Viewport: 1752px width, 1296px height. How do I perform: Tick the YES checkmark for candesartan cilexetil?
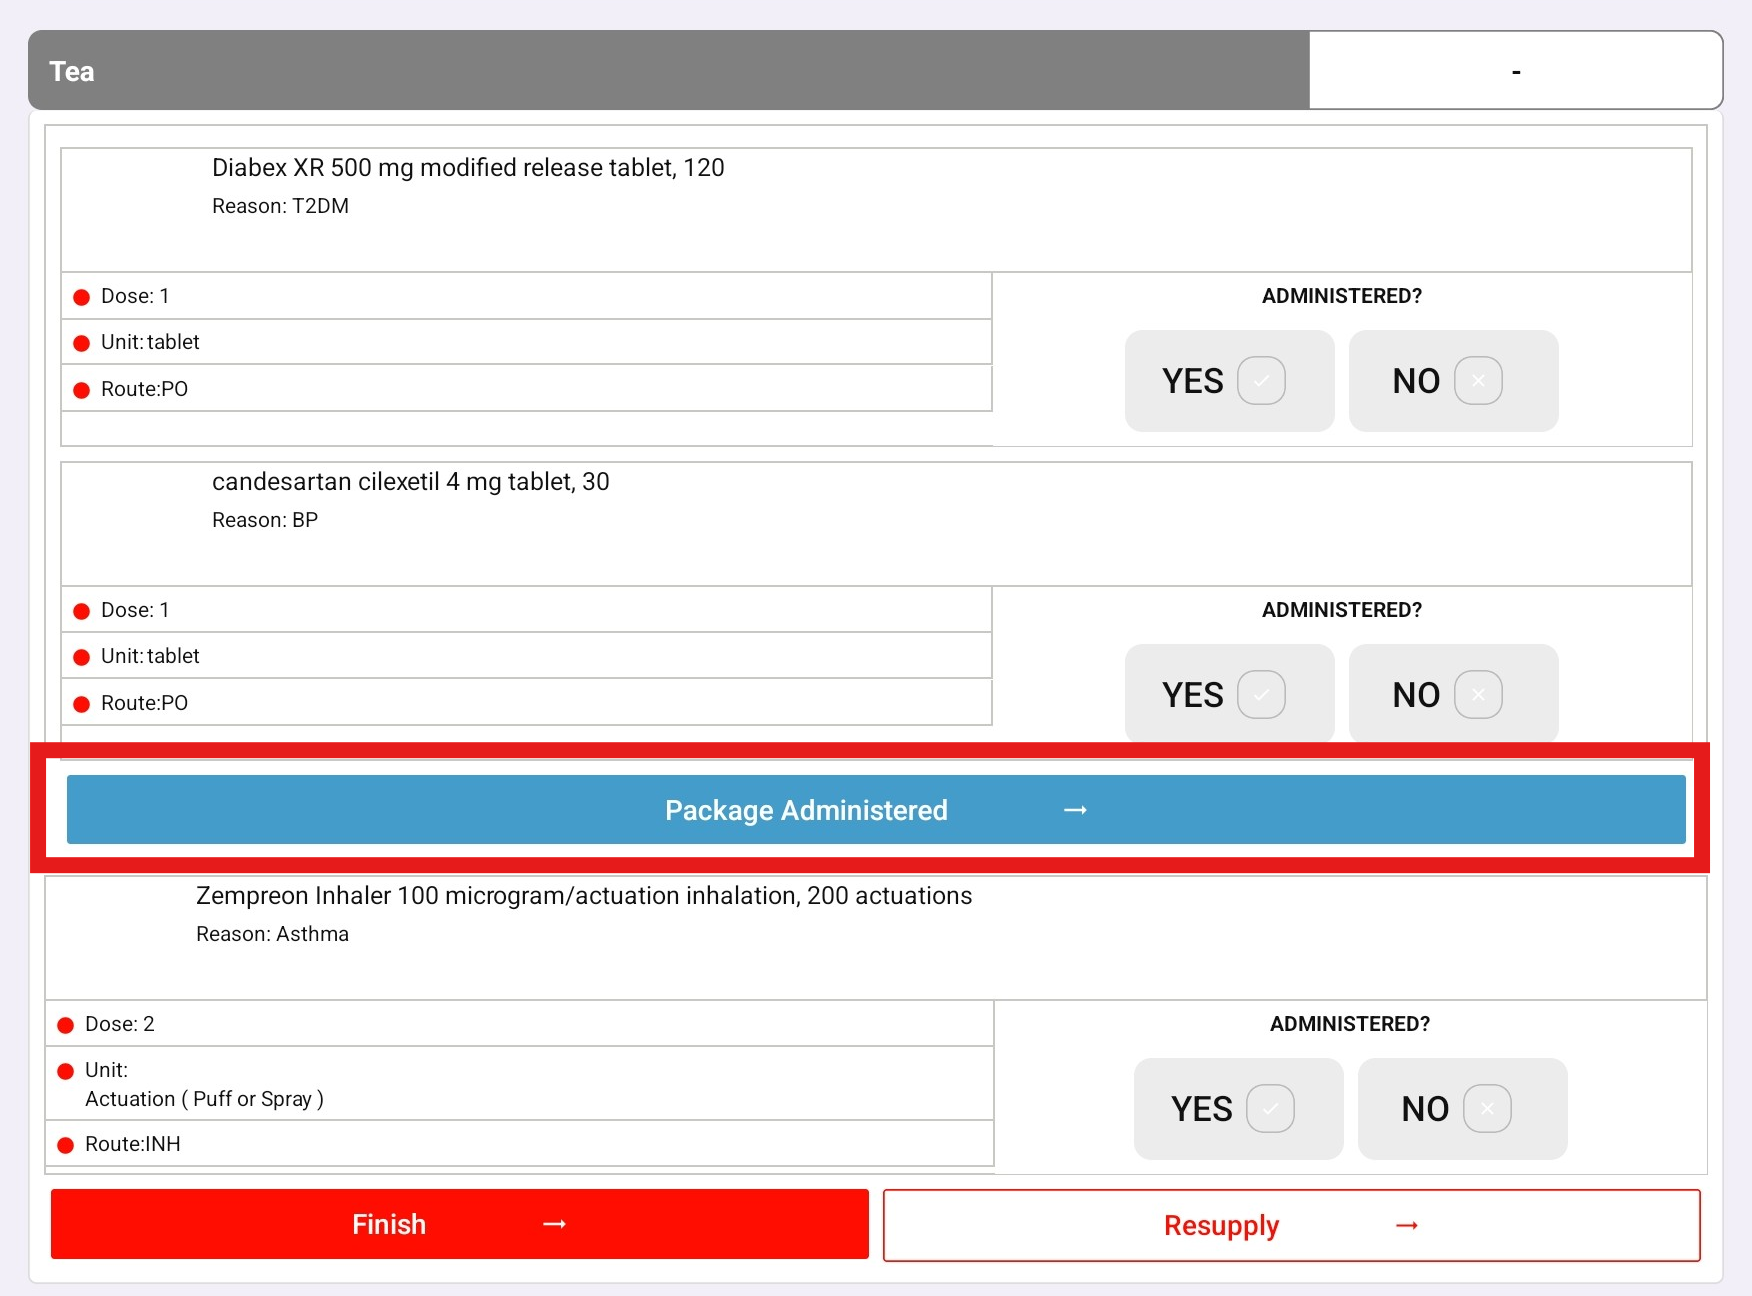1261,695
